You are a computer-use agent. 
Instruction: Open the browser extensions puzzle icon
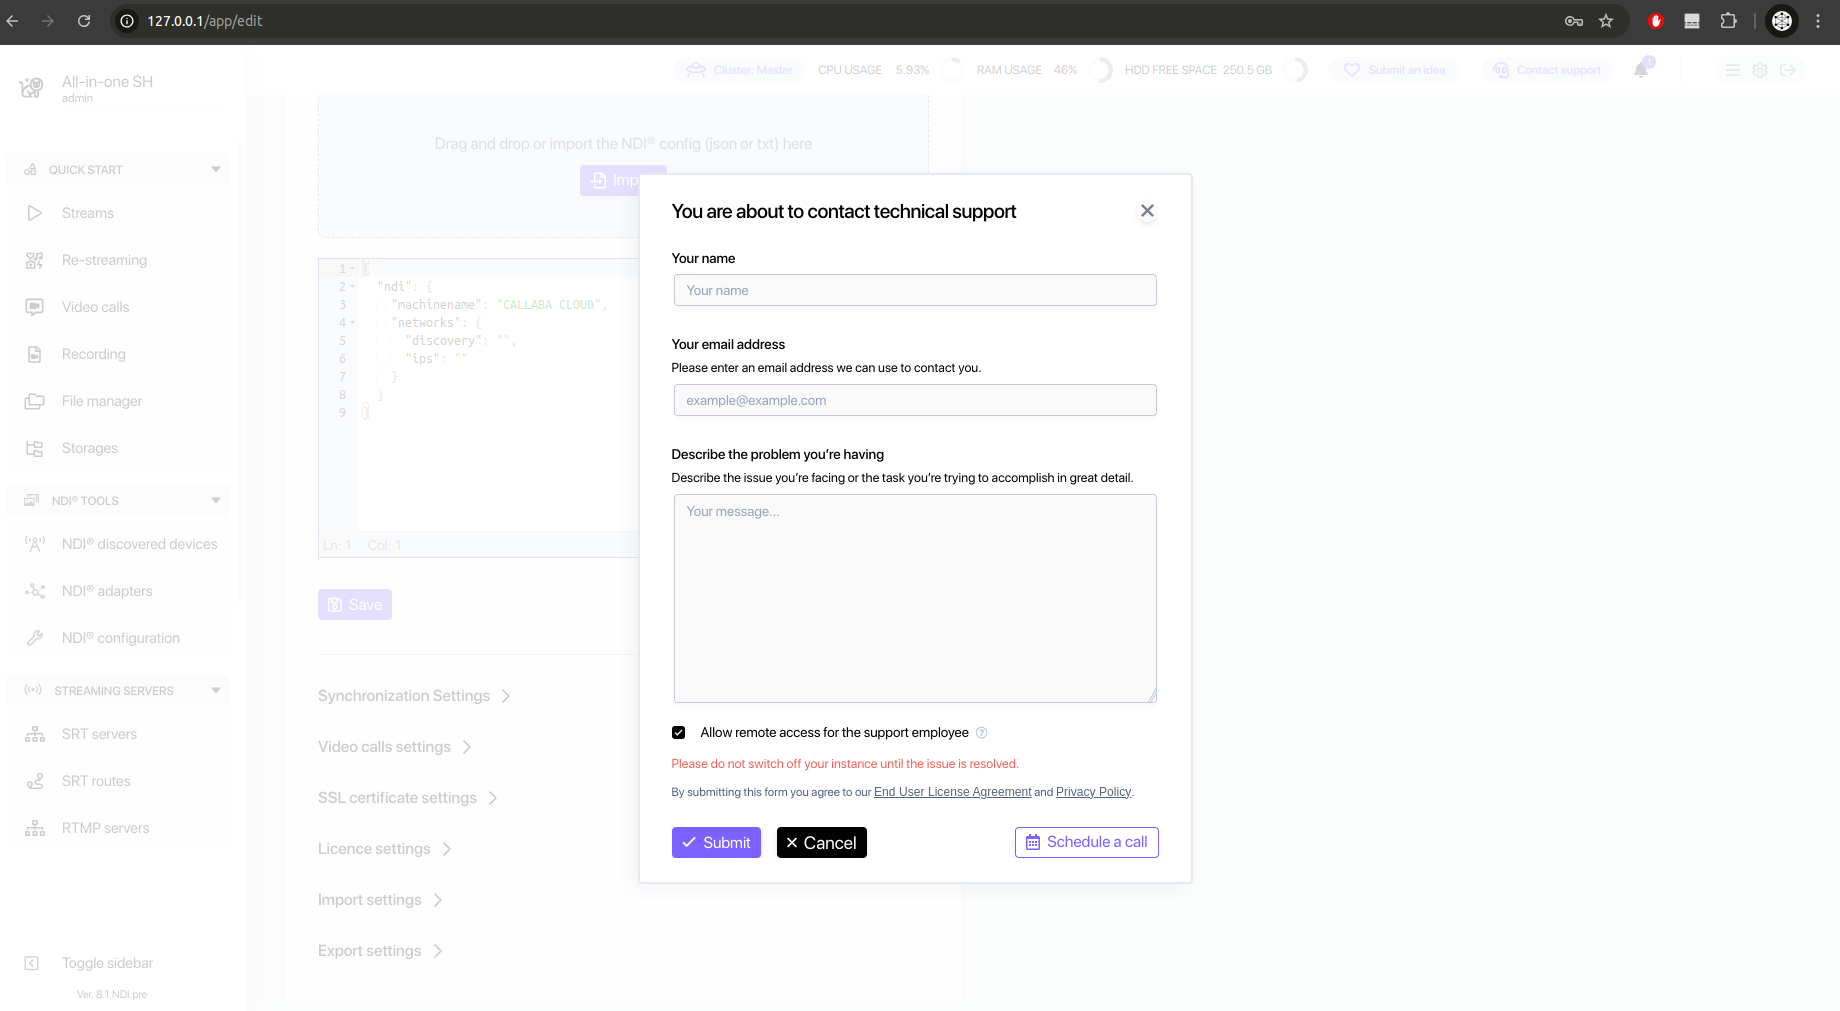[1728, 21]
